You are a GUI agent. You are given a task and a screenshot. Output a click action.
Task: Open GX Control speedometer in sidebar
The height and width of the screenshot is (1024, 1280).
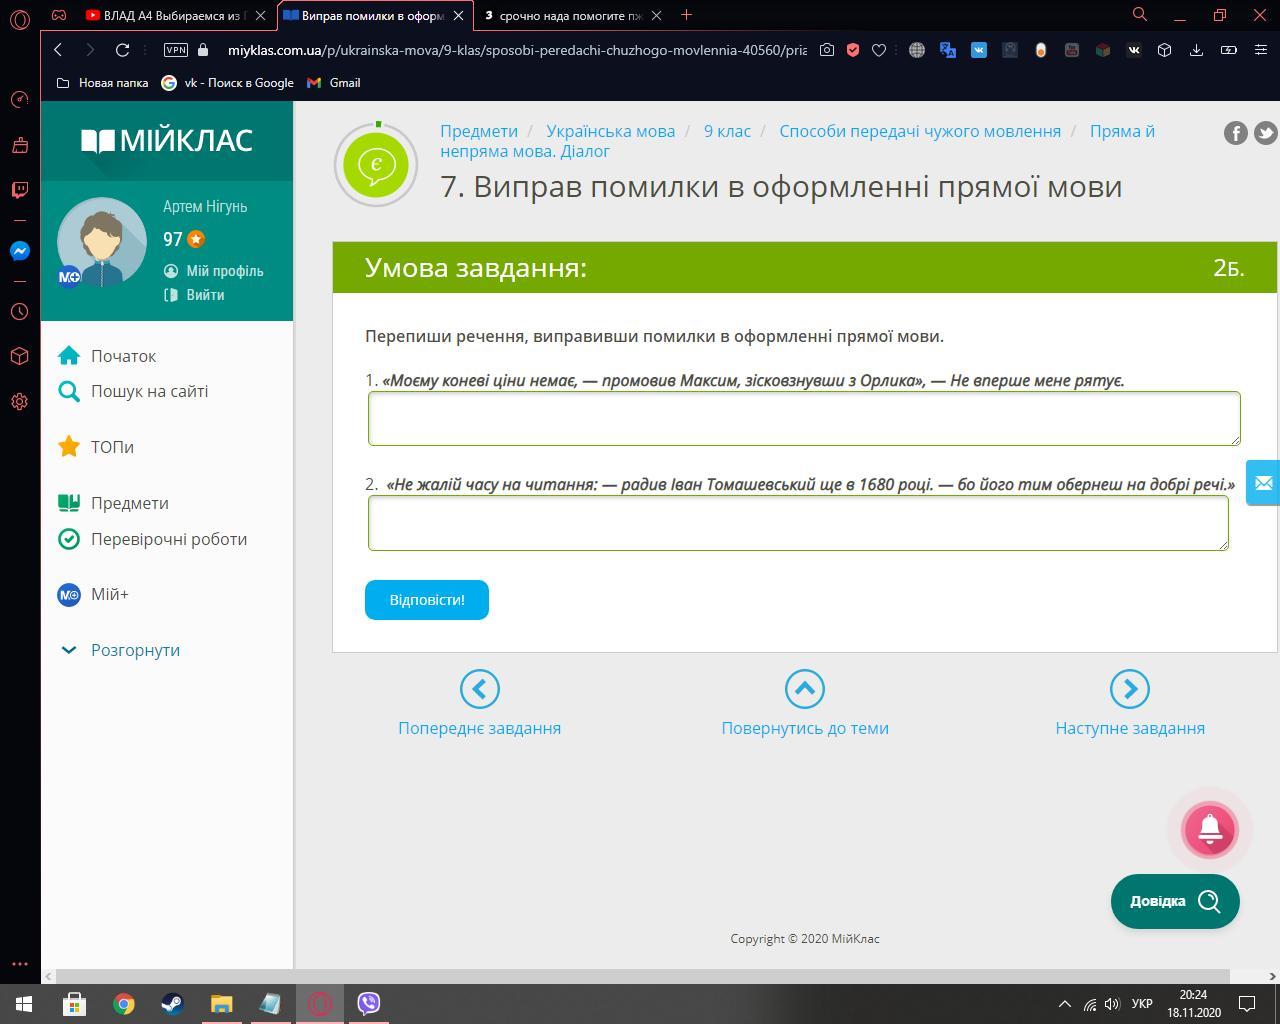click(19, 99)
